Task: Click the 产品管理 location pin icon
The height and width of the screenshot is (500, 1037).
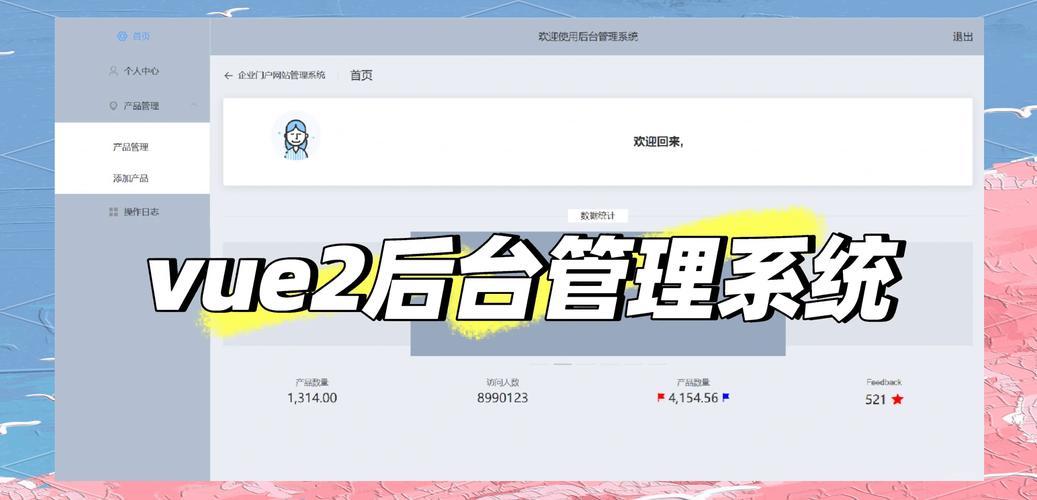Action: click(113, 106)
